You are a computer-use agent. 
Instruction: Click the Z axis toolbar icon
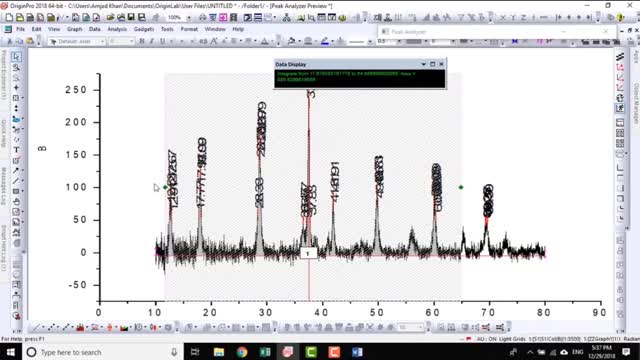(x=523, y=18)
